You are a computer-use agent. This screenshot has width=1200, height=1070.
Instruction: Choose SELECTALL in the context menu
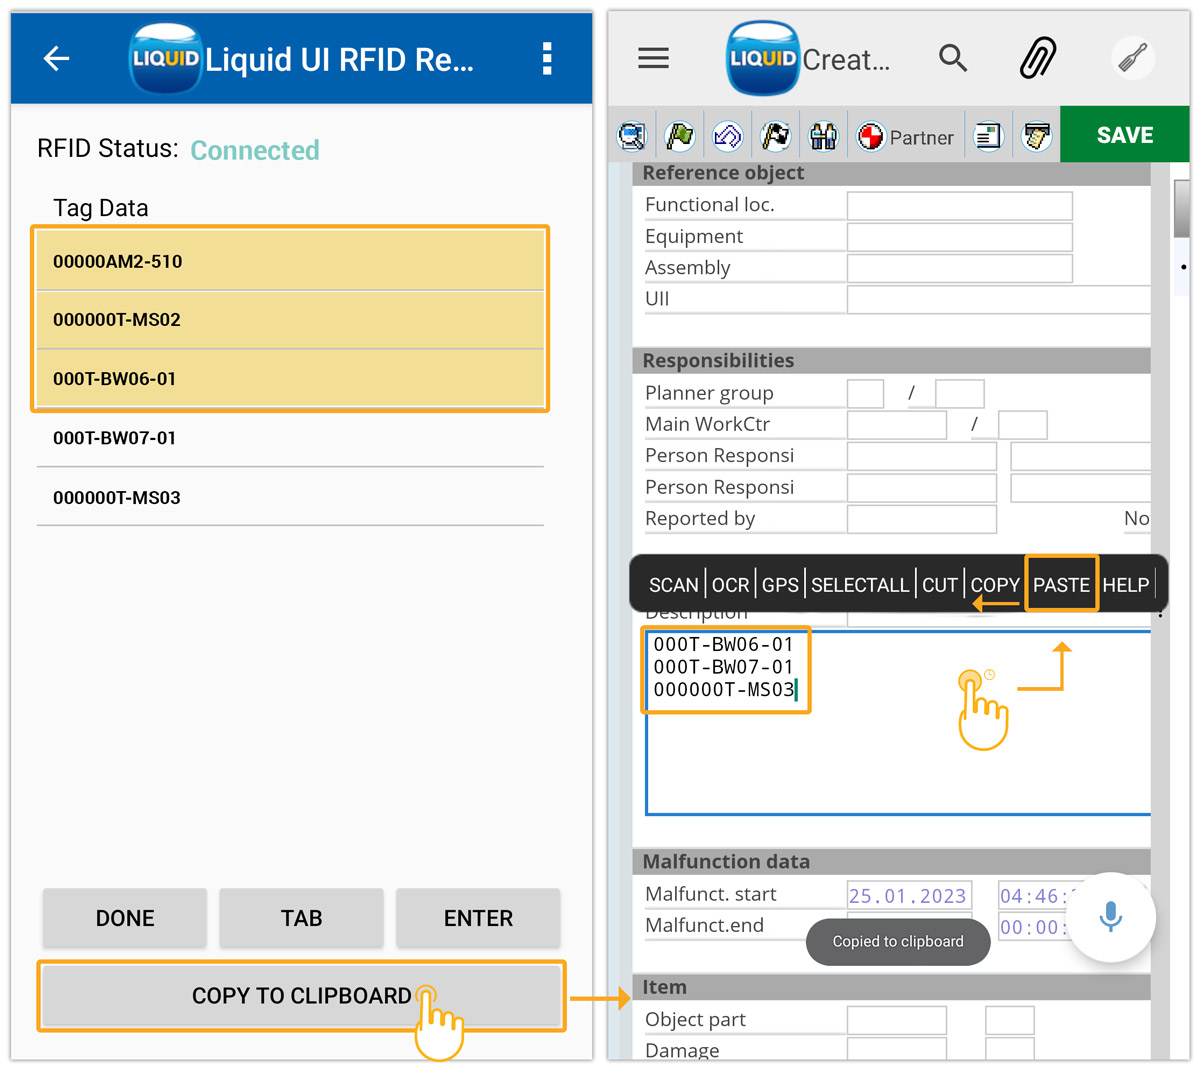(860, 584)
